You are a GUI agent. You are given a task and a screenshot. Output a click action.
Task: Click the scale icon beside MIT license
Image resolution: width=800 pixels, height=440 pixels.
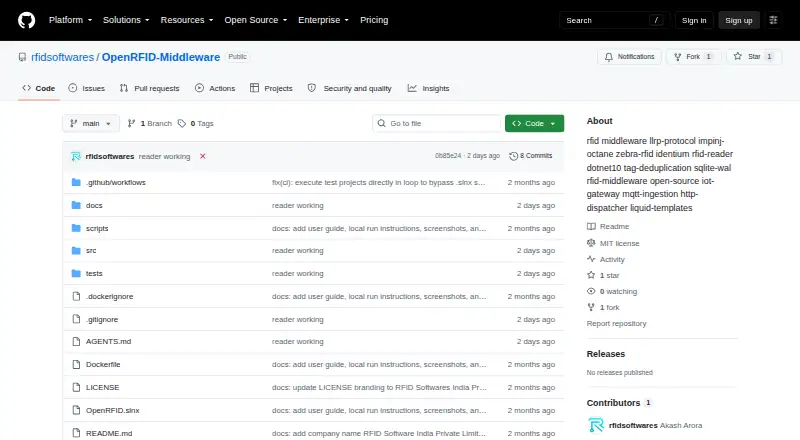pos(591,243)
